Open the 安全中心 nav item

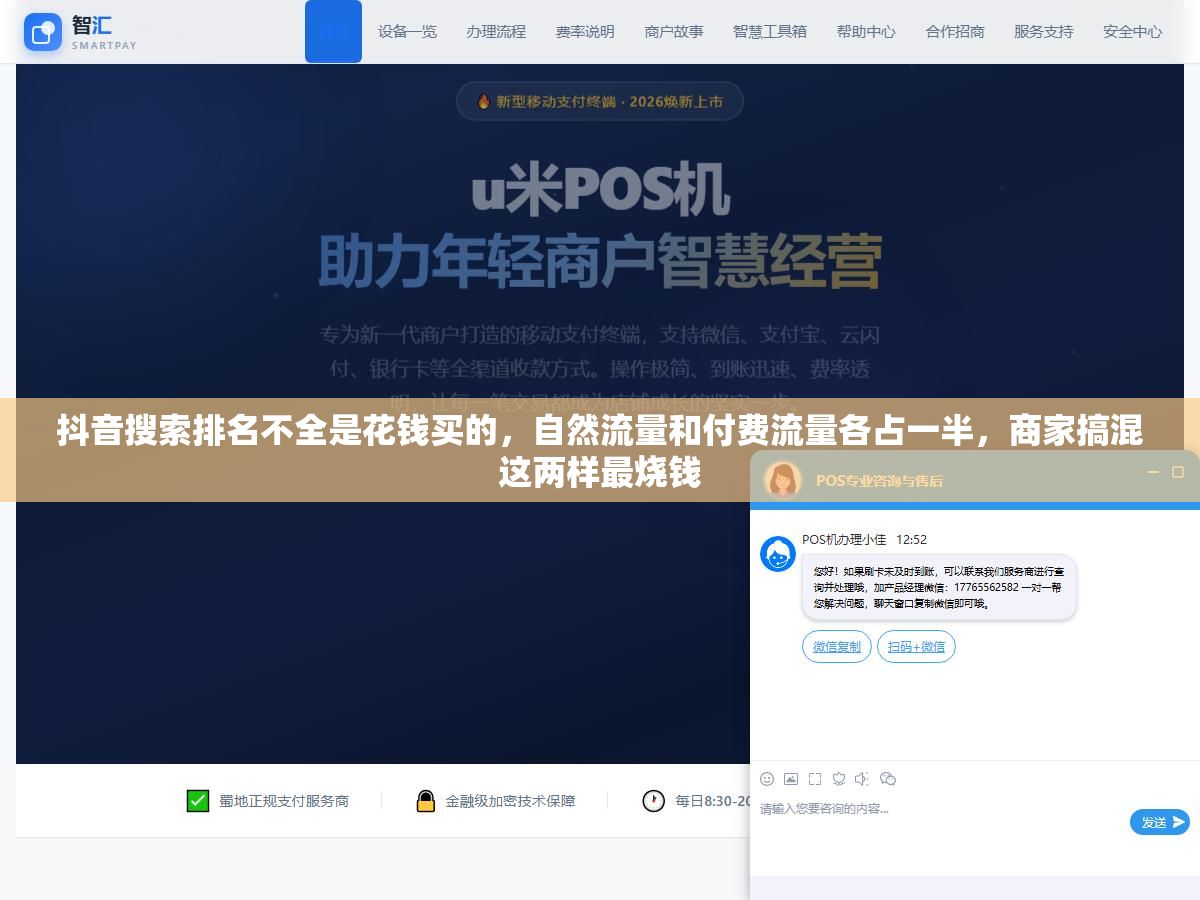click(x=1133, y=31)
